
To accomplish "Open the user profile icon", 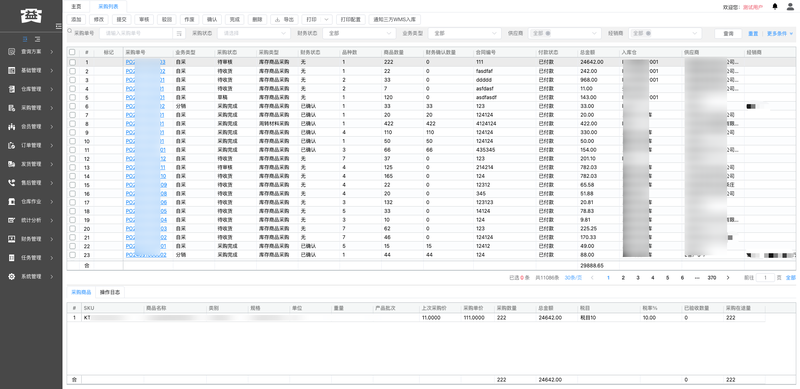I will pos(790,7).
